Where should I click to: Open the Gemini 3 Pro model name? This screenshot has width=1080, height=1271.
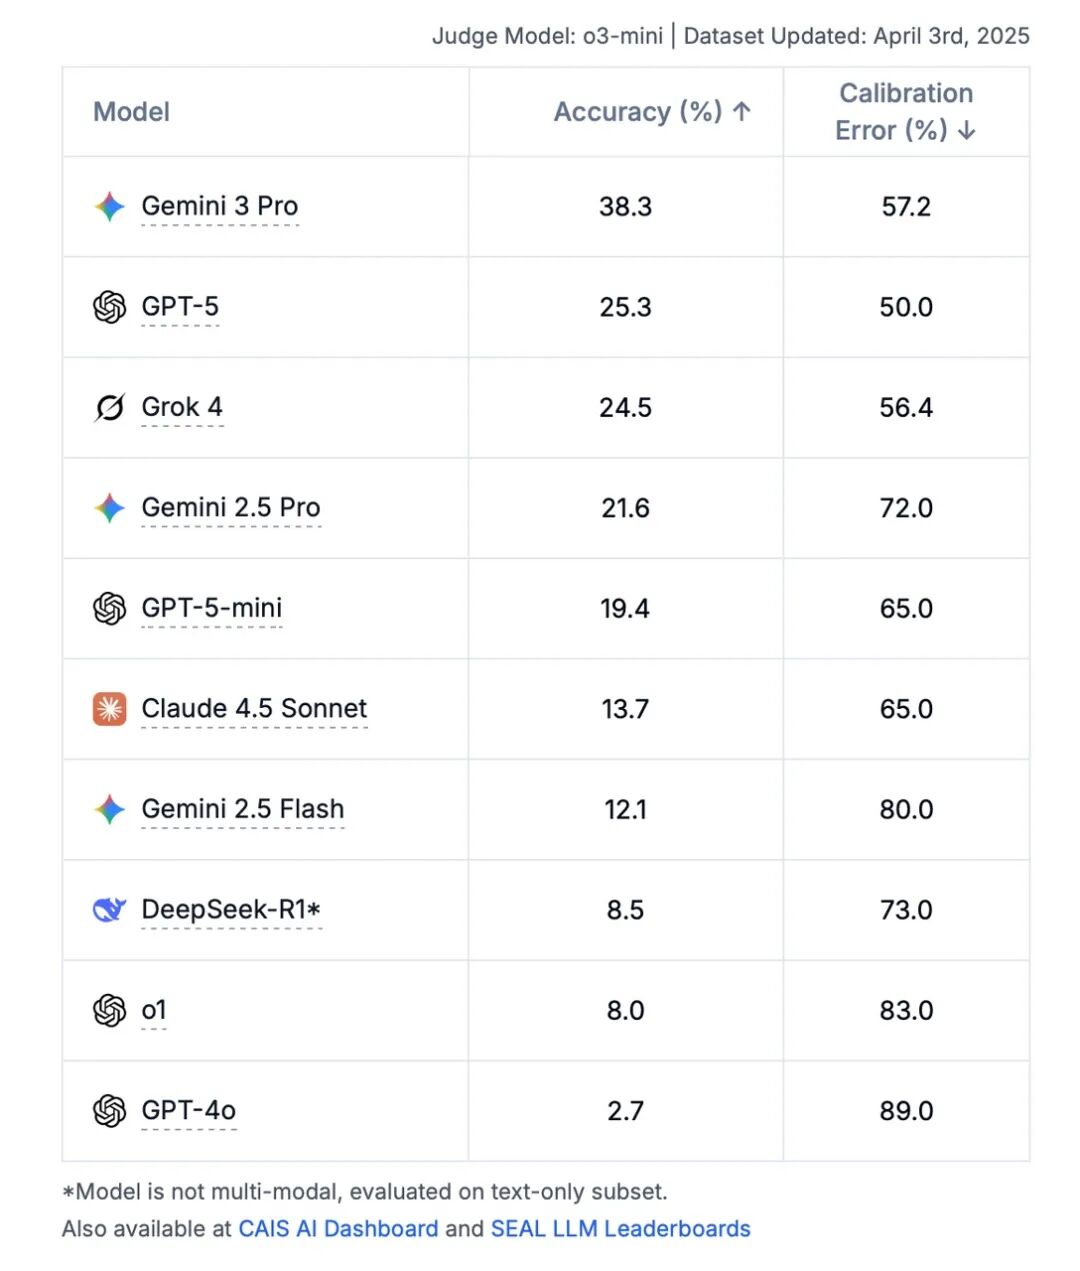[x=220, y=206]
